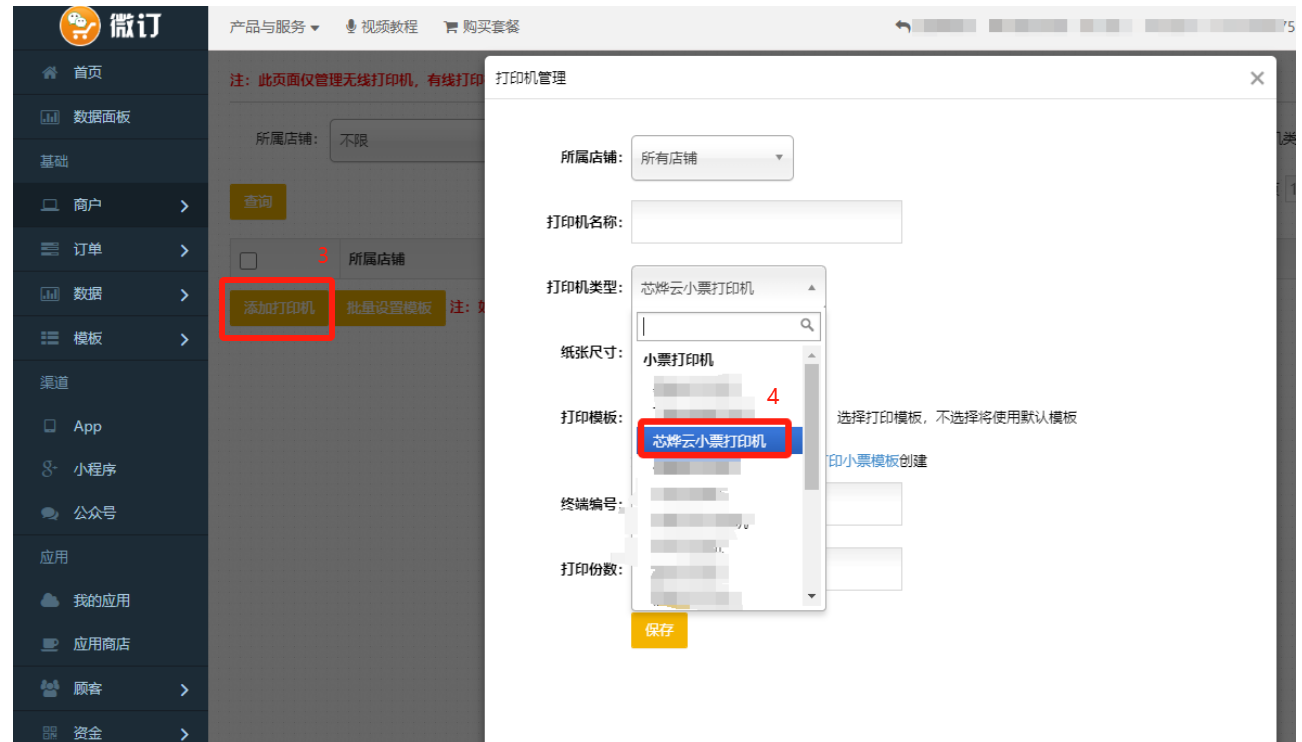
Task: Expand the 顾客 submenu chevron
Action: (x=184, y=689)
